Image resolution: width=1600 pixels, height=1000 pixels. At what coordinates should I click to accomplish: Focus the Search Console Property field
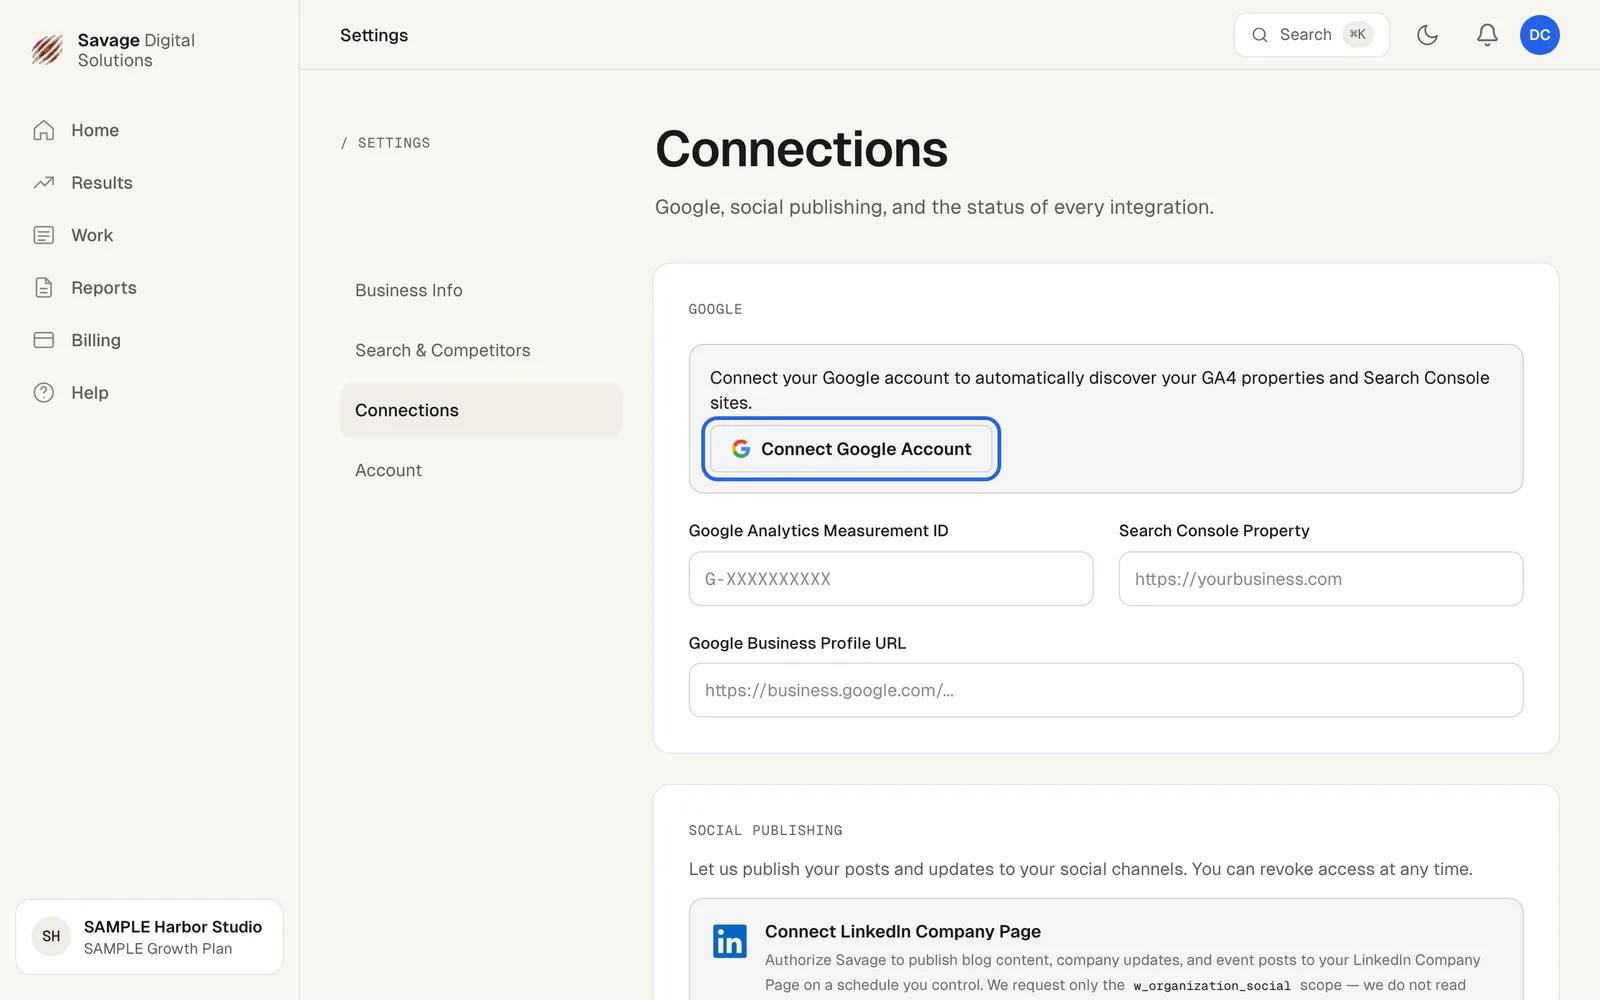[1320, 579]
